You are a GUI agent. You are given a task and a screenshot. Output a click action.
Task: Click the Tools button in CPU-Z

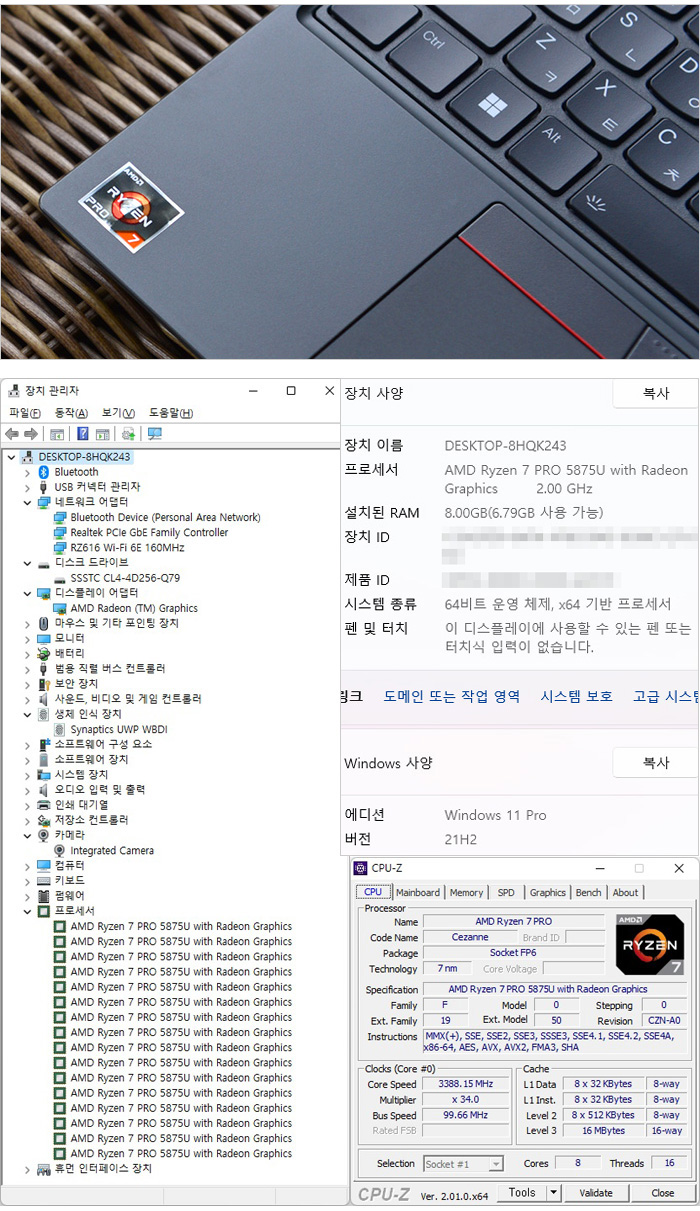(x=522, y=1193)
